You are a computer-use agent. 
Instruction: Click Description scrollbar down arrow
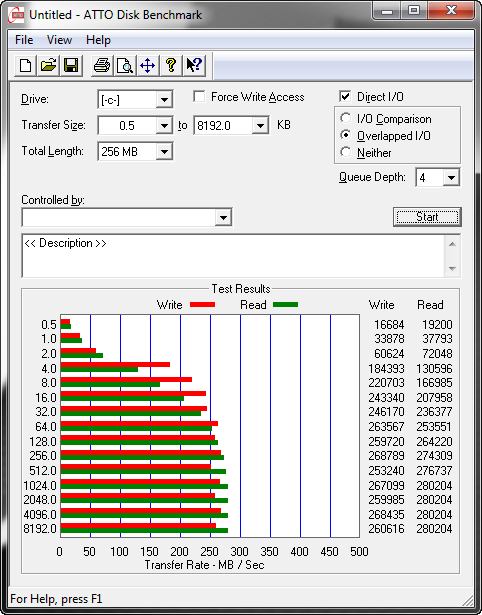(x=452, y=269)
